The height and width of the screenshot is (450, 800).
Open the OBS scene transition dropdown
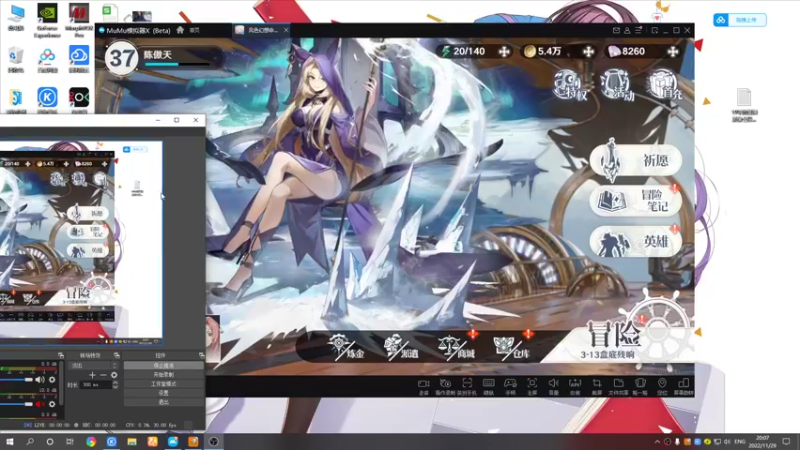pos(93,365)
